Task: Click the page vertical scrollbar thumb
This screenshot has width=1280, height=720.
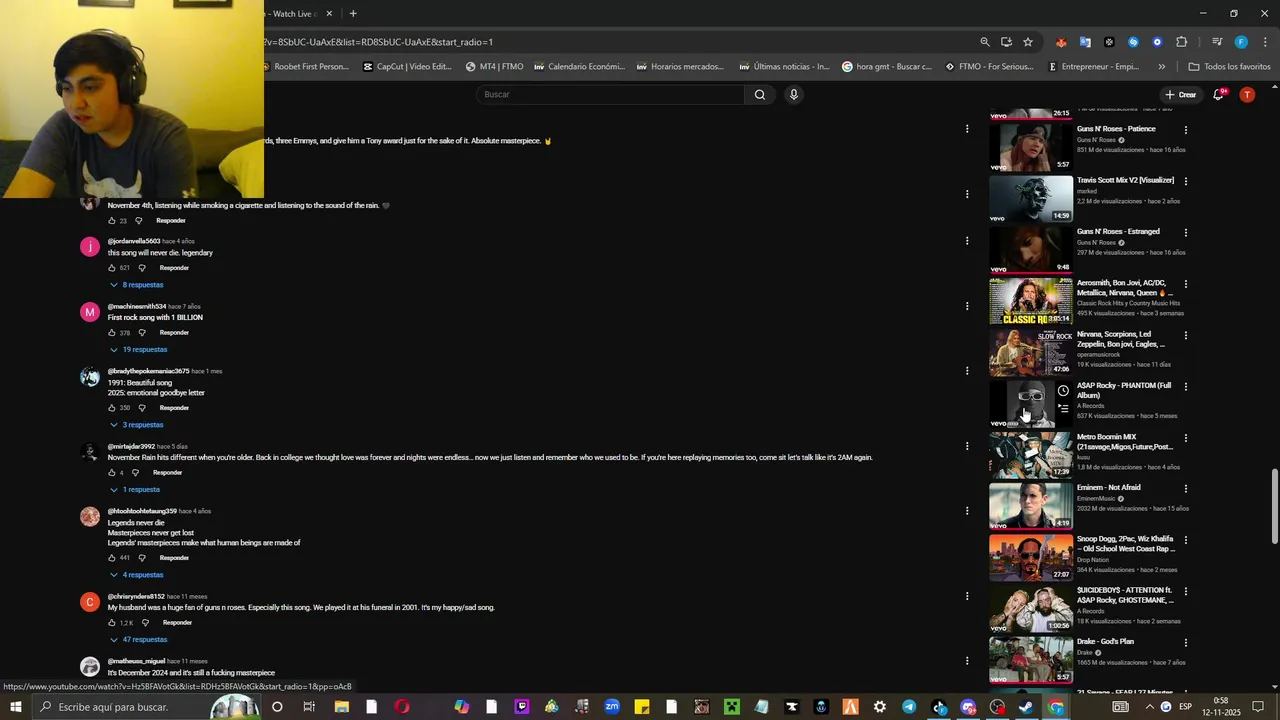Action: pos(1274,508)
